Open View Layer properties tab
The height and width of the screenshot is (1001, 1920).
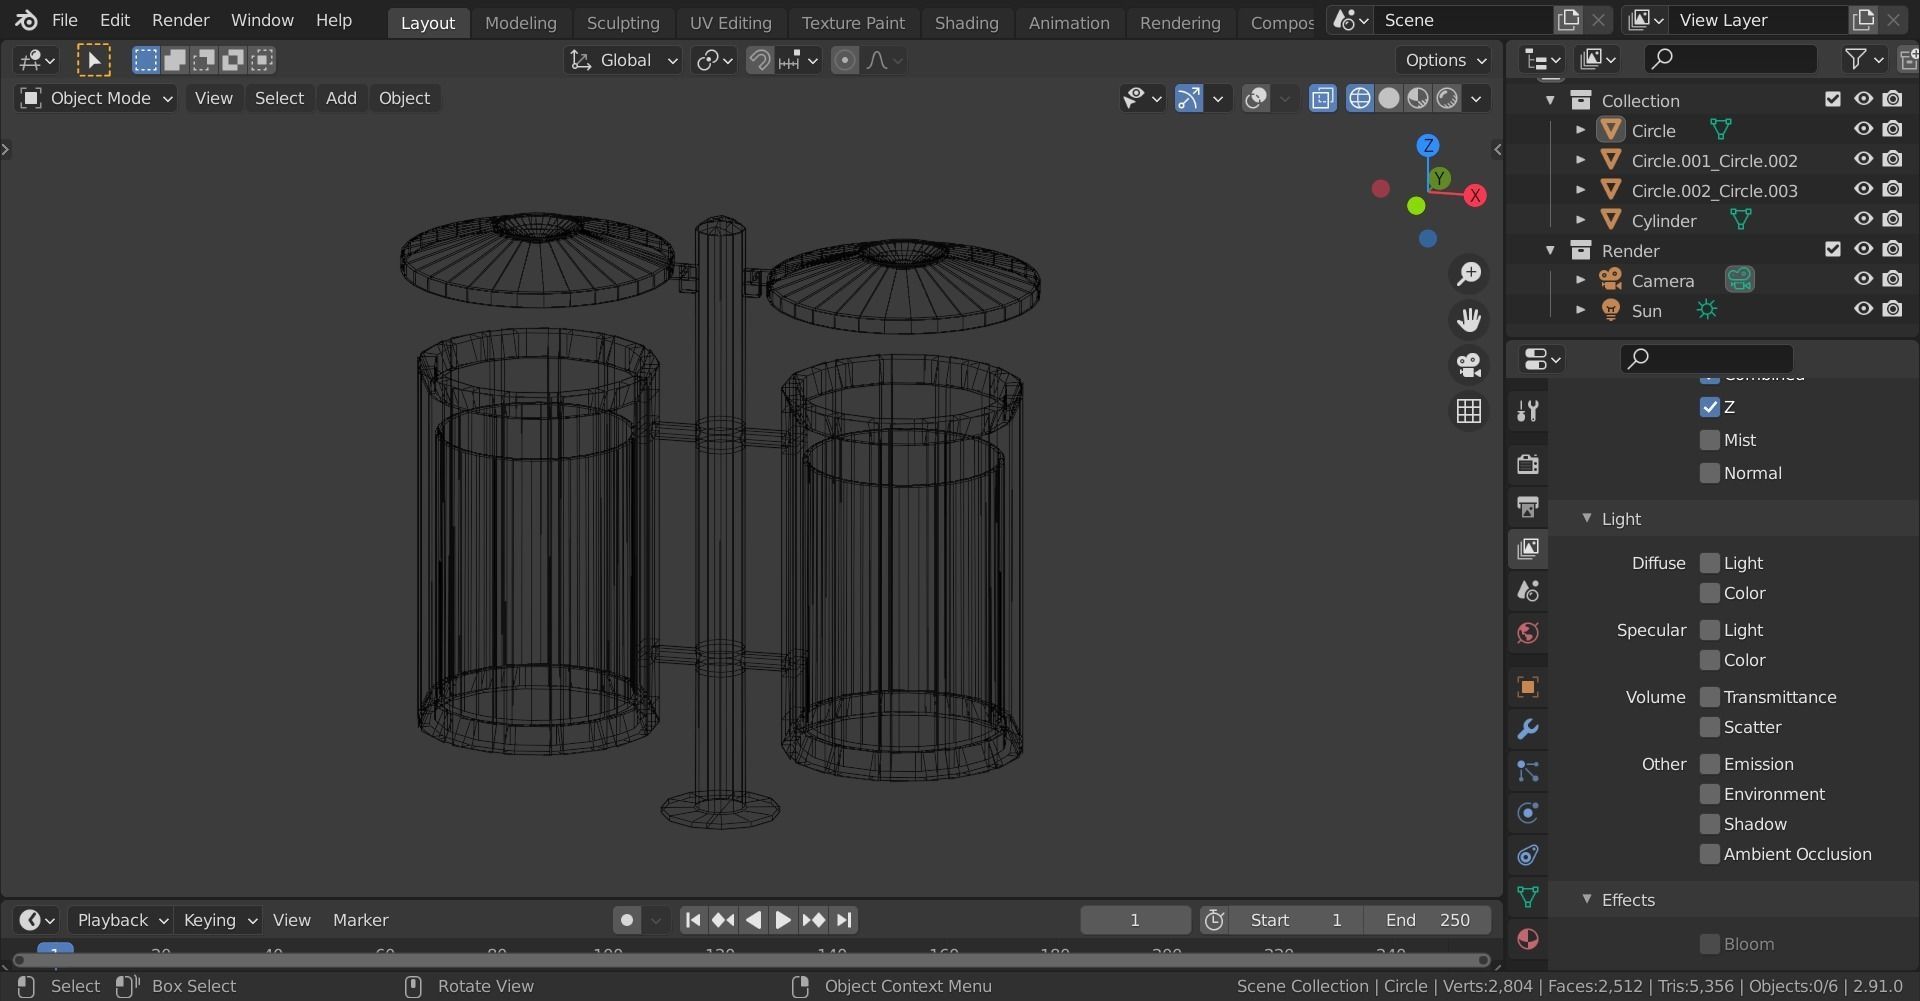pyautogui.click(x=1527, y=548)
